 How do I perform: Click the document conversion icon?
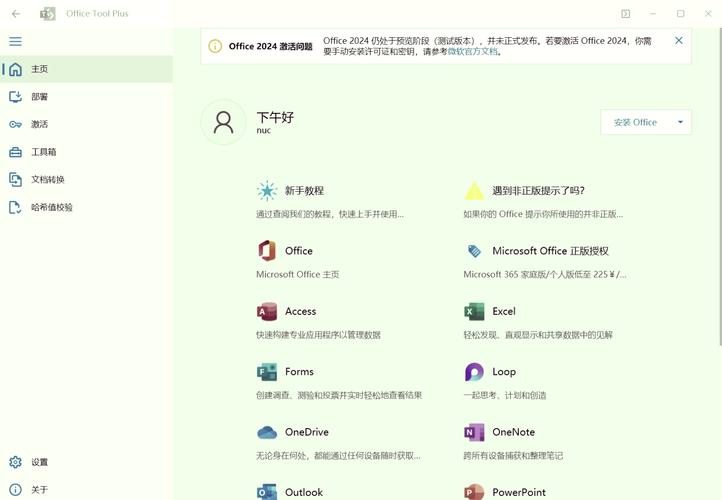(15, 180)
